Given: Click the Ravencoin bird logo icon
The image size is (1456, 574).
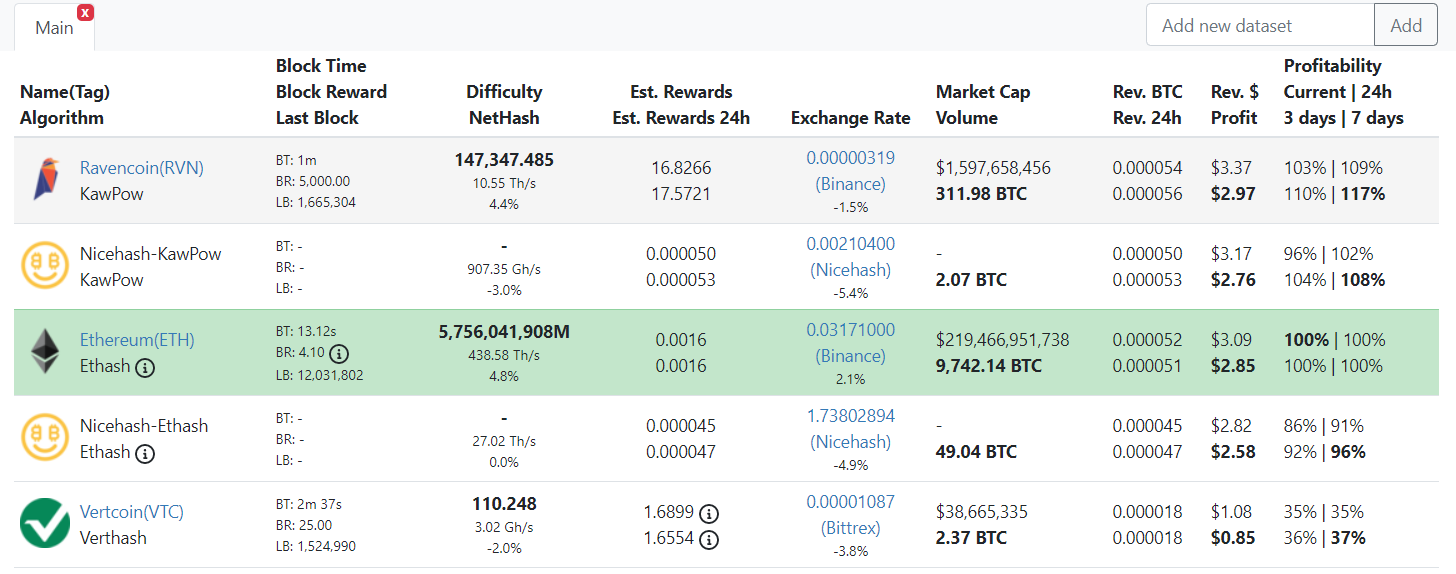Looking at the screenshot, I should click(45, 180).
